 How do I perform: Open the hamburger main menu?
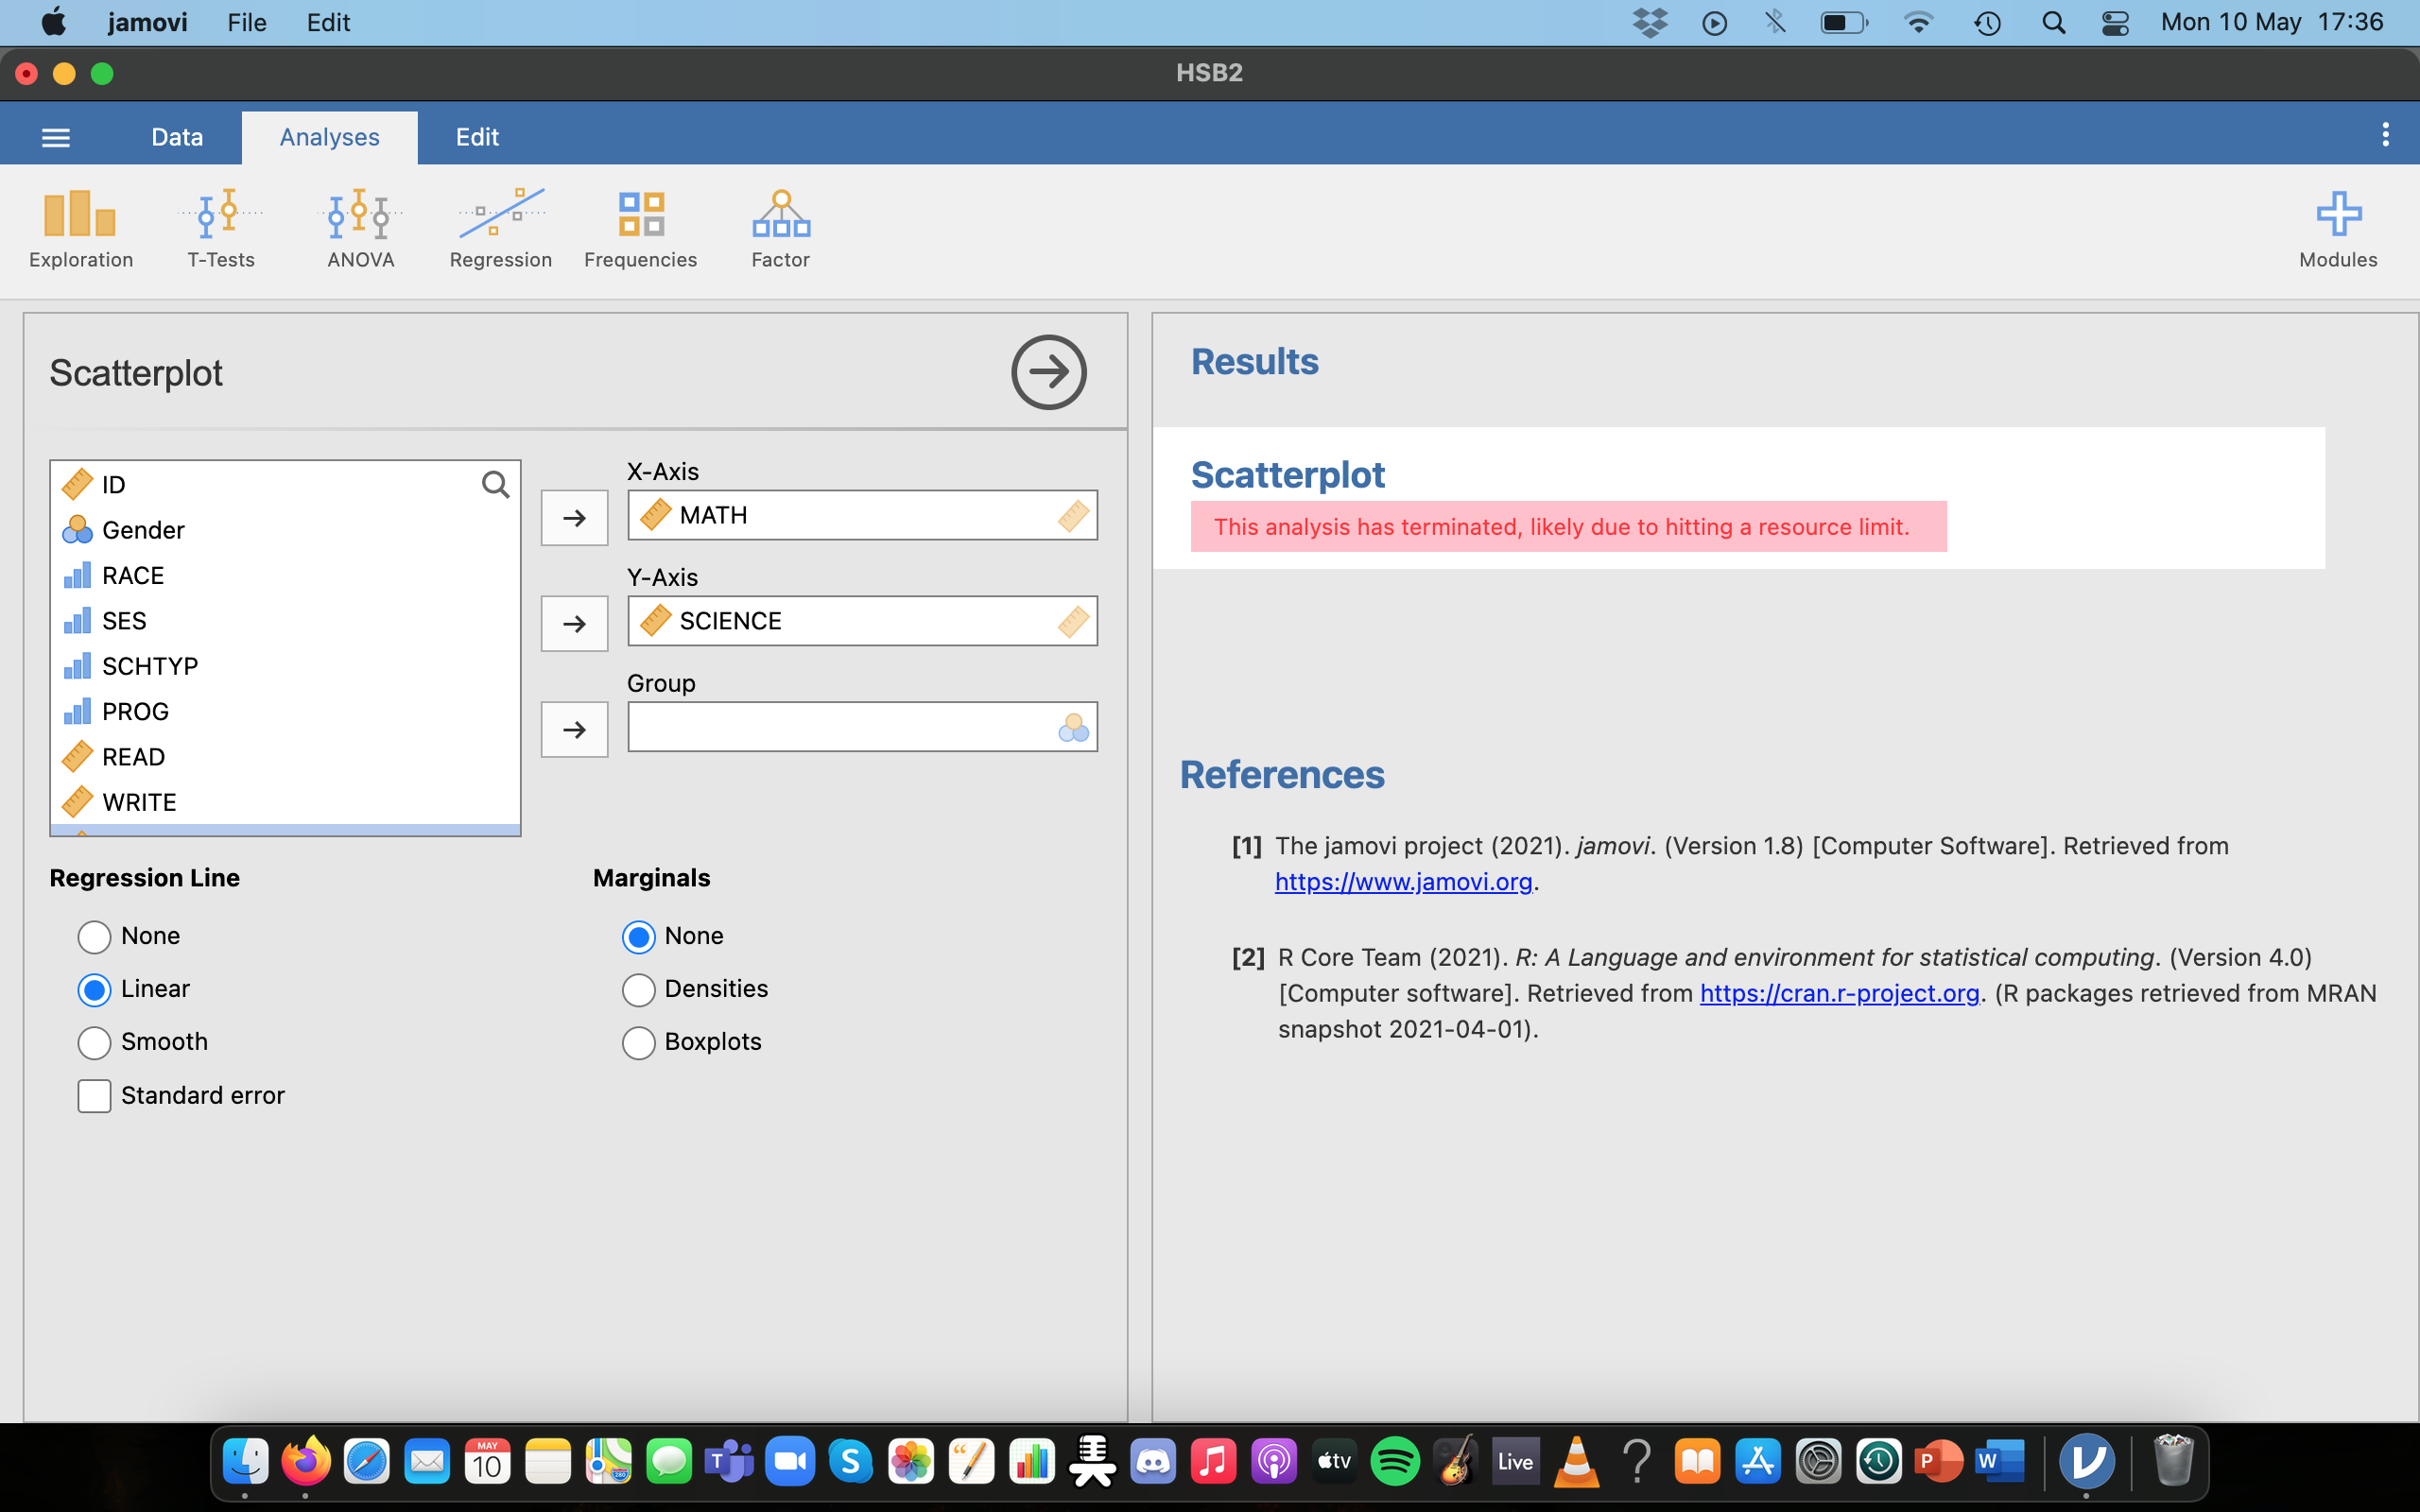click(x=56, y=137)
